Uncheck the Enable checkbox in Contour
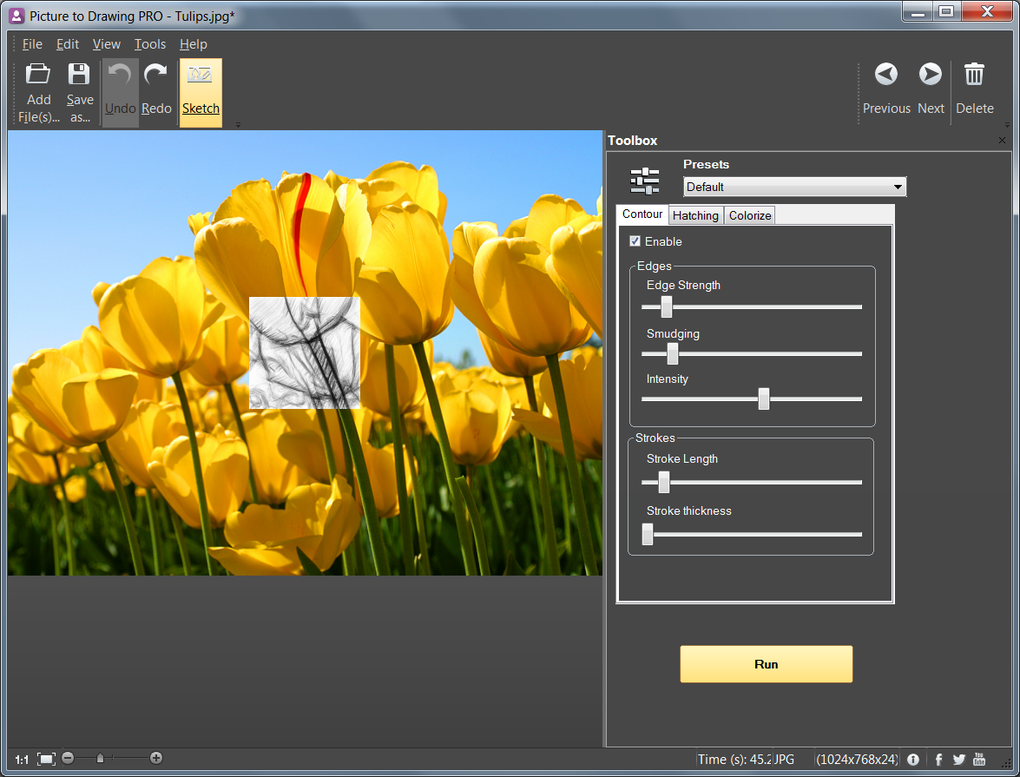 tap(635, 241)
